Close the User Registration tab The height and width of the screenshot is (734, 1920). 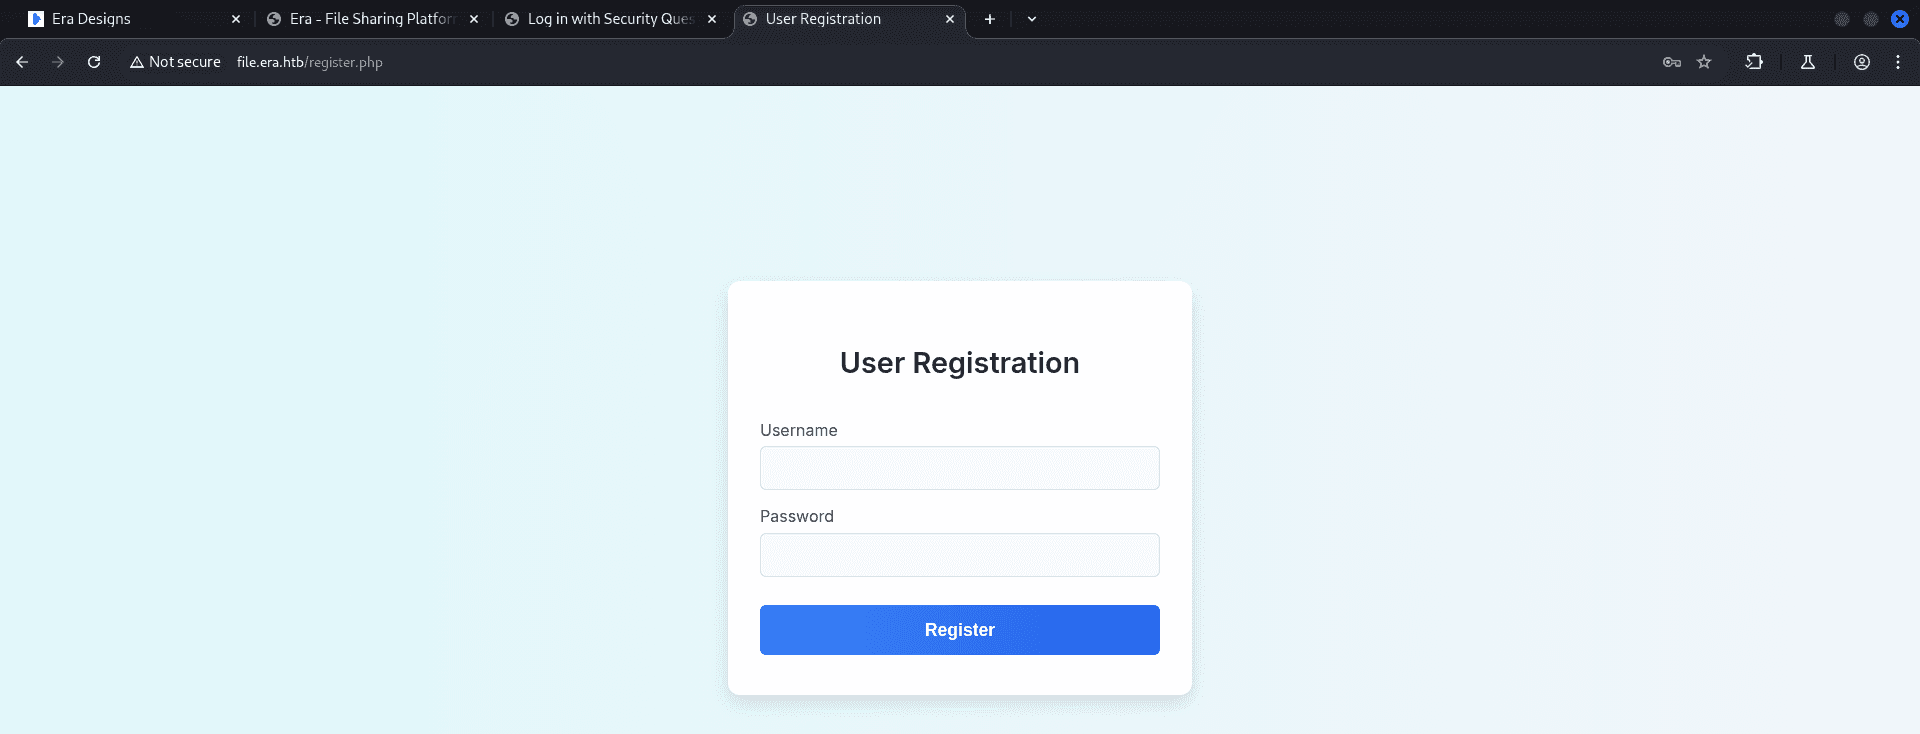coord(950,19)
